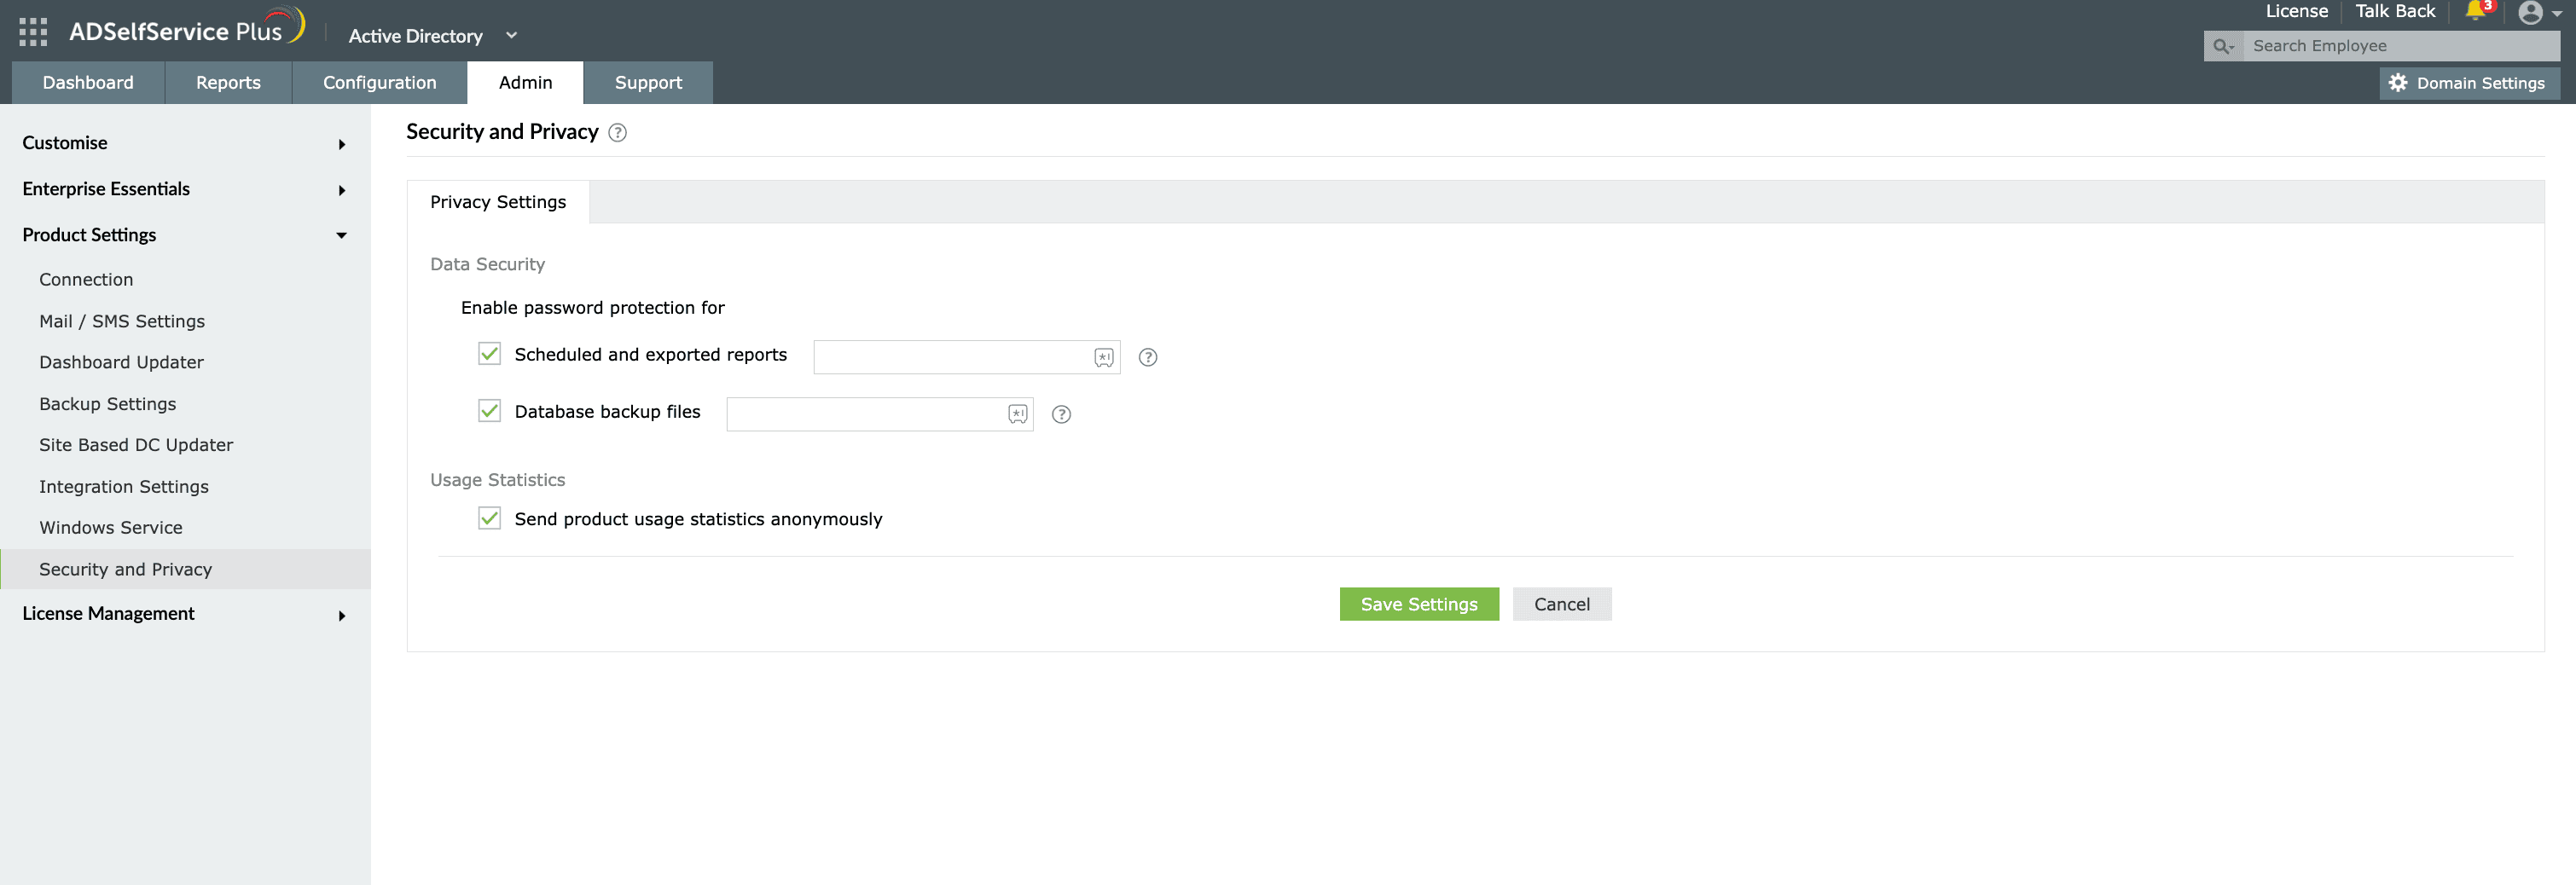This screenshot has width=2576, height=885.
Task: Open the Configuration tab
Action: click(x=379, y=83)
